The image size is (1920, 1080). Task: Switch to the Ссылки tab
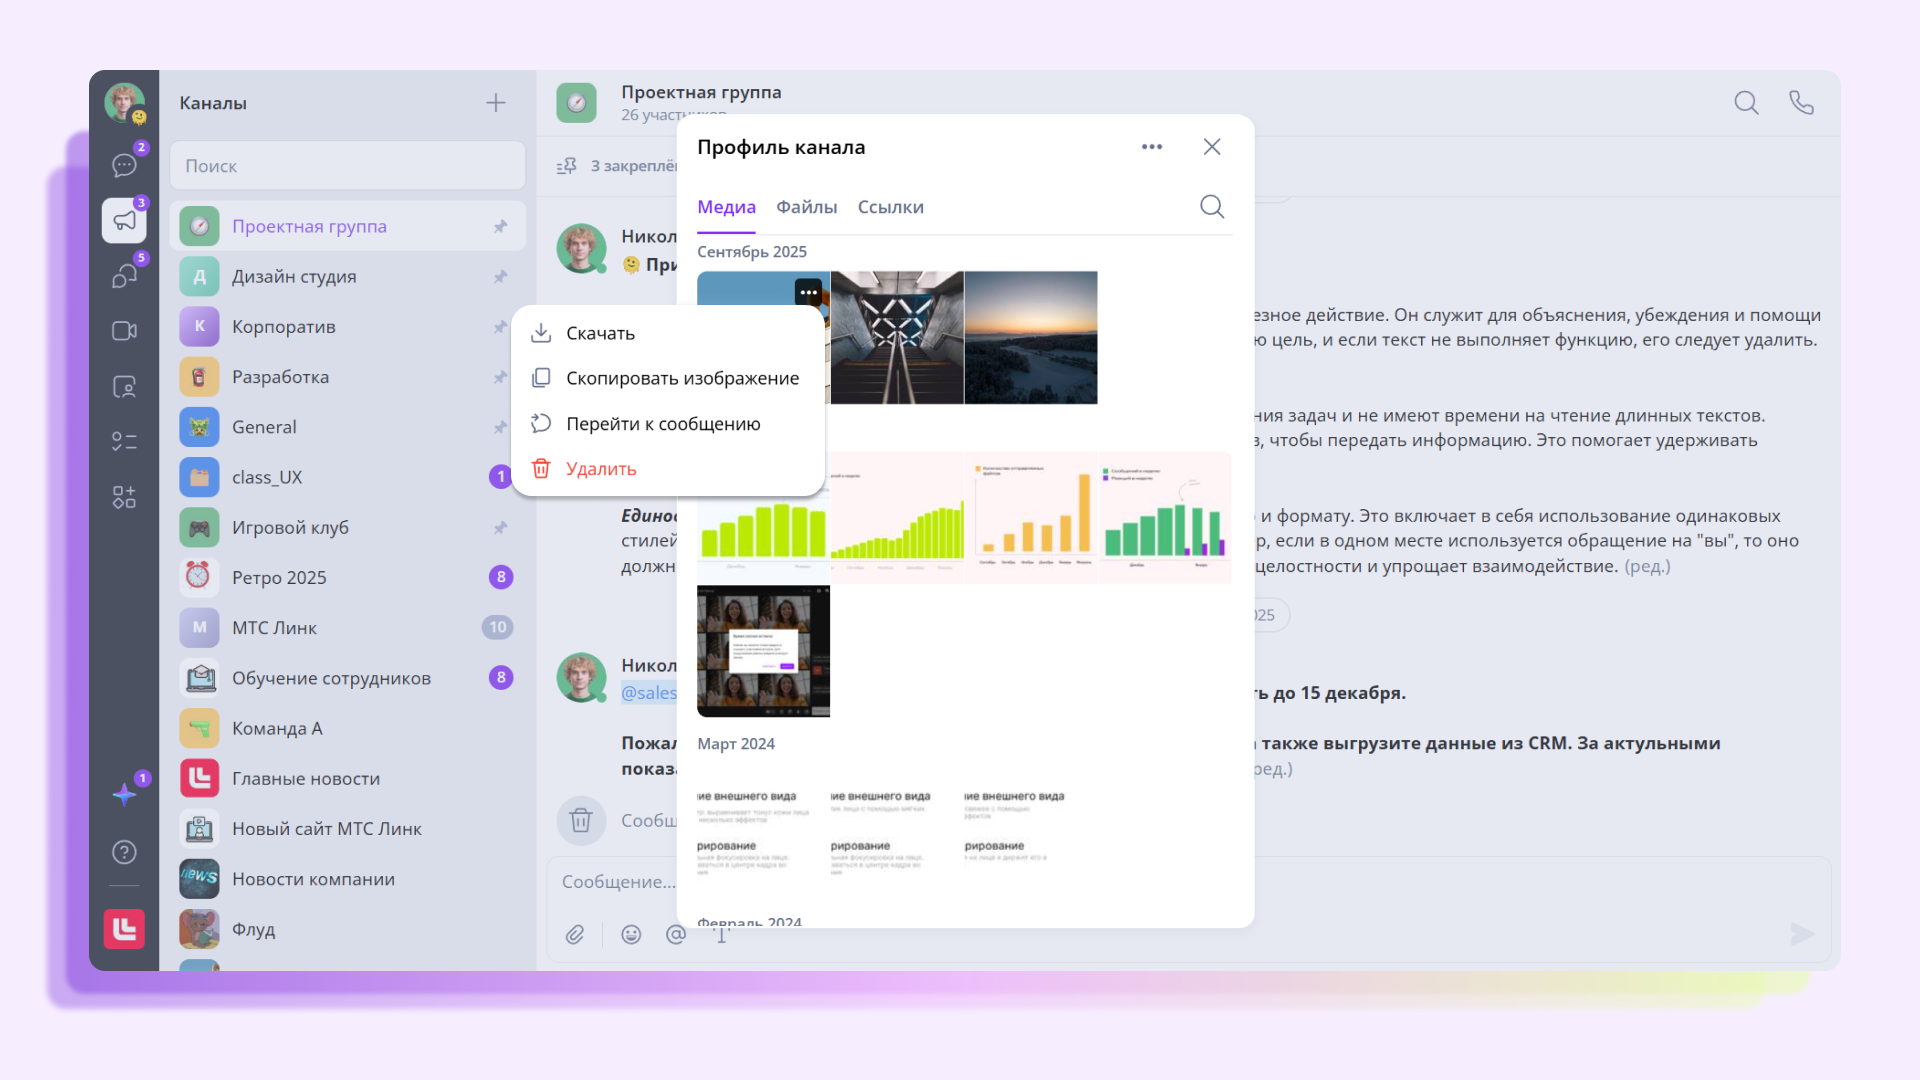[x=890, y=207]
